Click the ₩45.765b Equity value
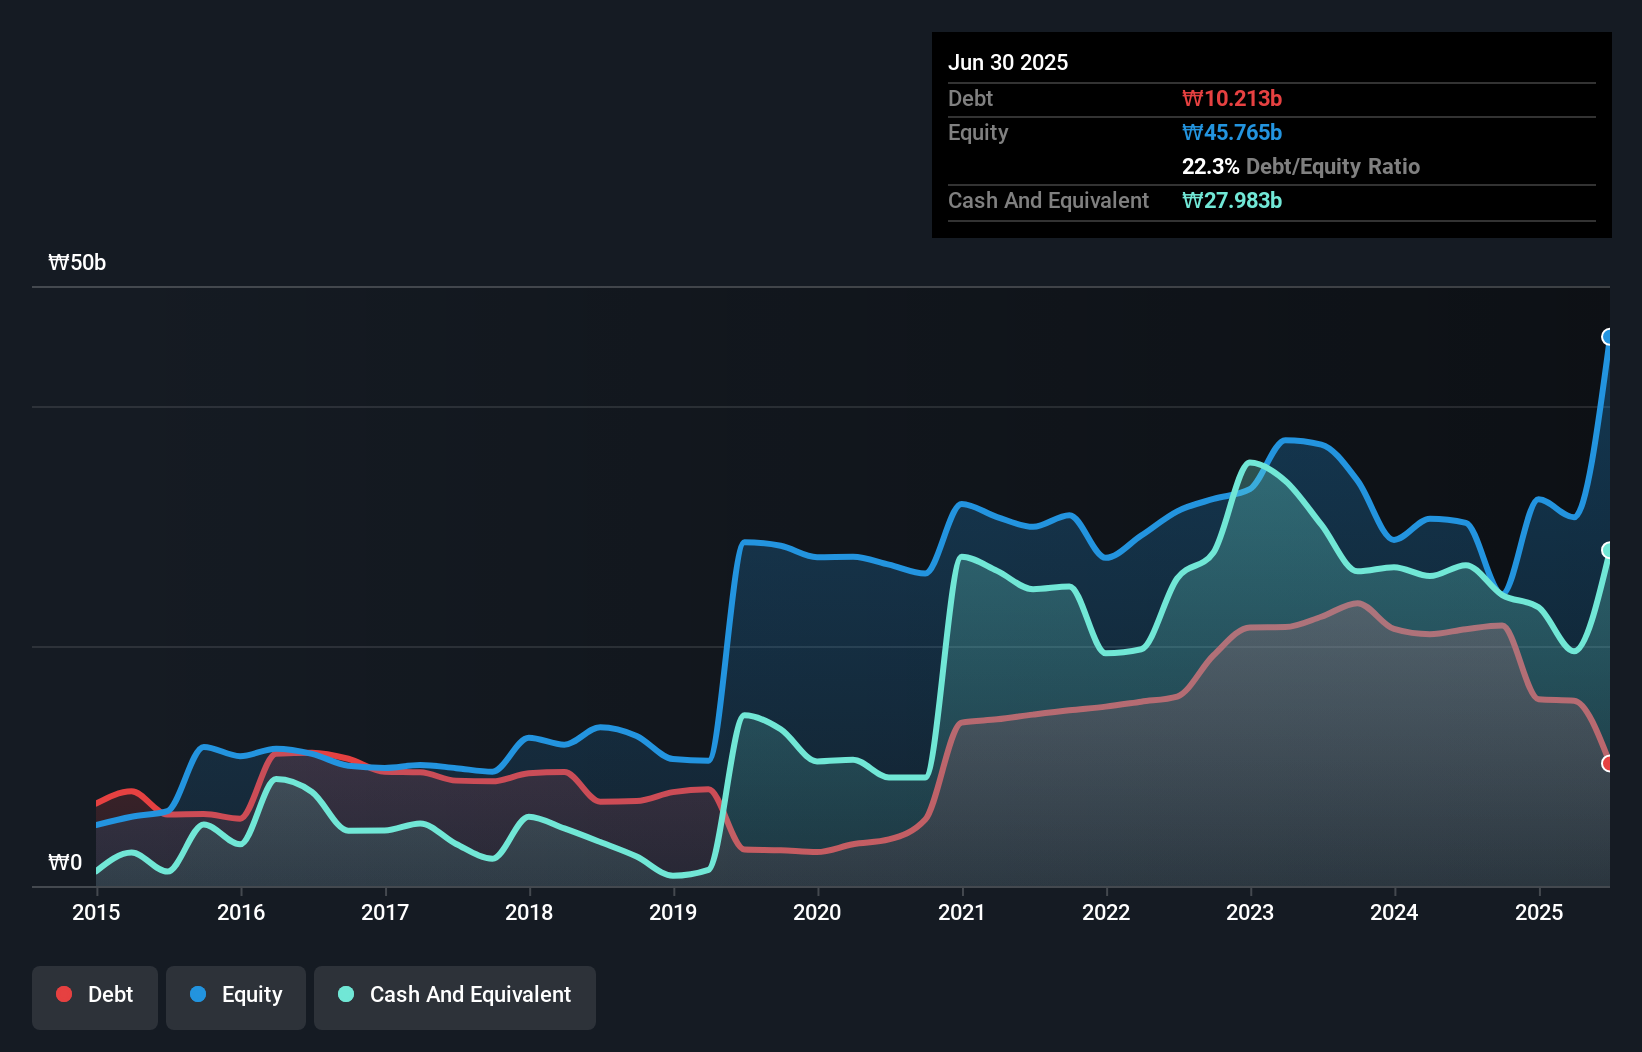This screenshot has width=1642, height=1052. [x=1232, y=132]
